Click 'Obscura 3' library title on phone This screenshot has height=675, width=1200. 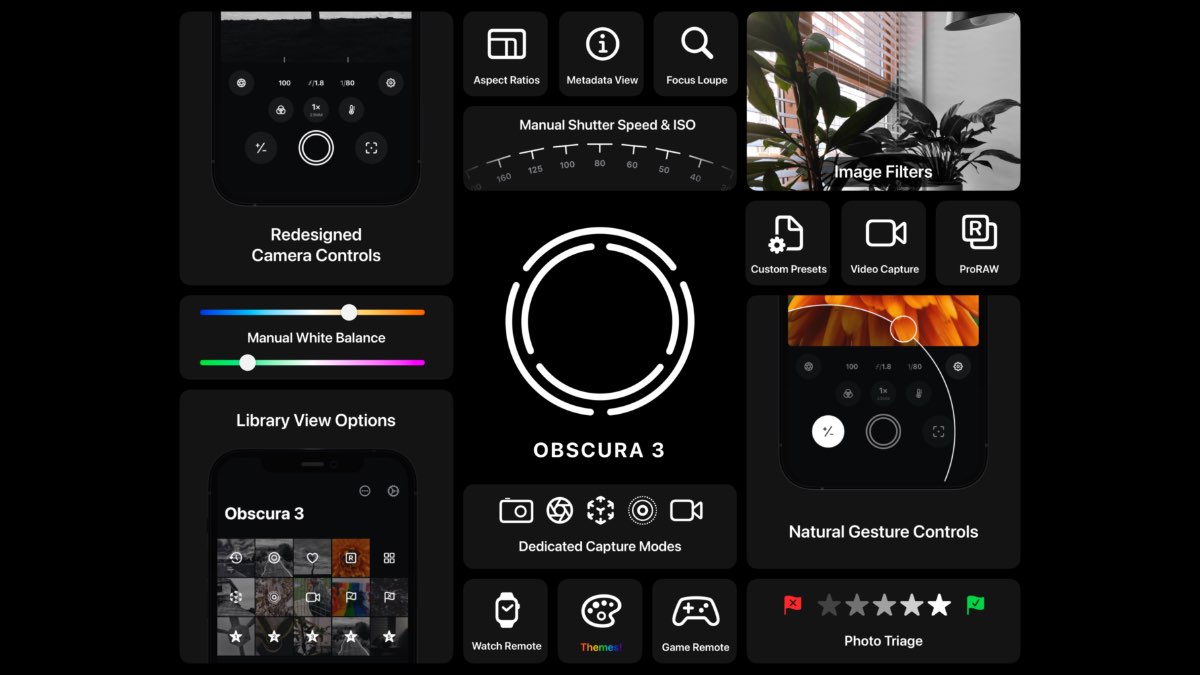pyautogui.click(x=264, y=514)
